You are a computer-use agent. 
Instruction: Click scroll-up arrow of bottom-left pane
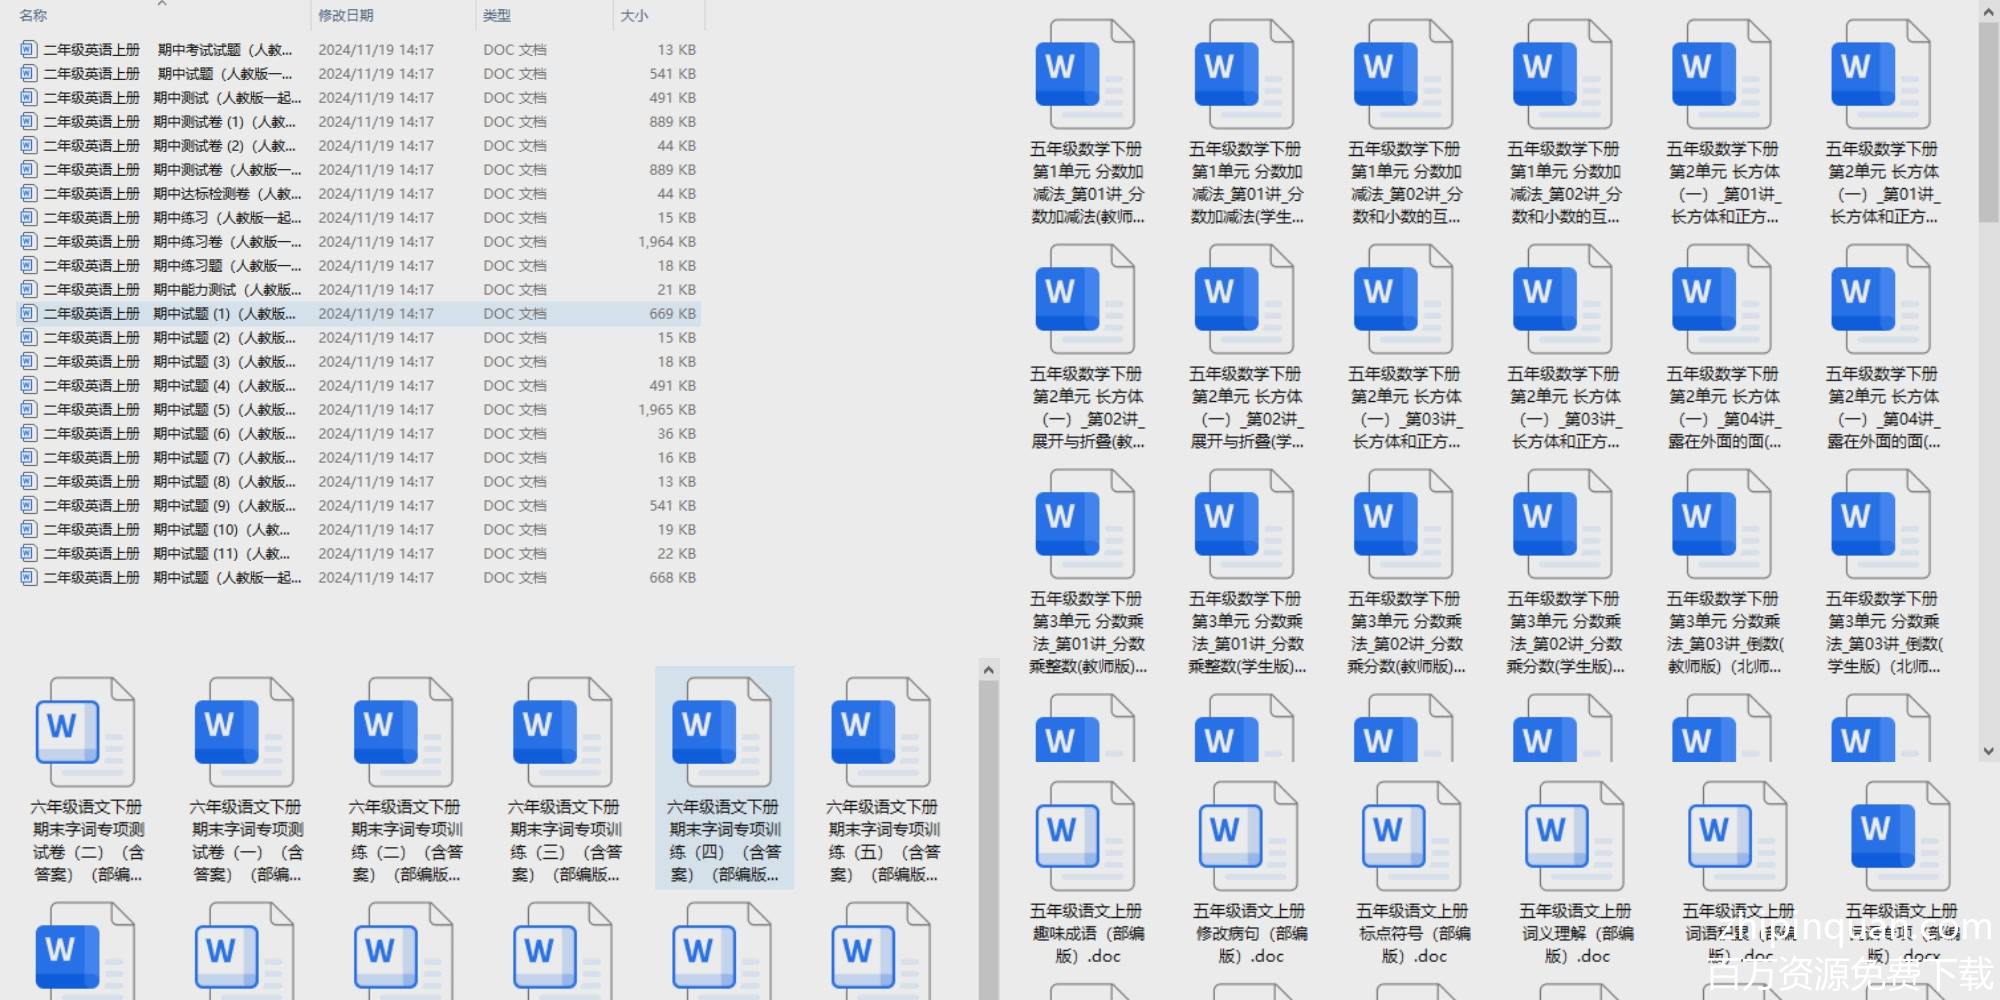tap(988, 670)
